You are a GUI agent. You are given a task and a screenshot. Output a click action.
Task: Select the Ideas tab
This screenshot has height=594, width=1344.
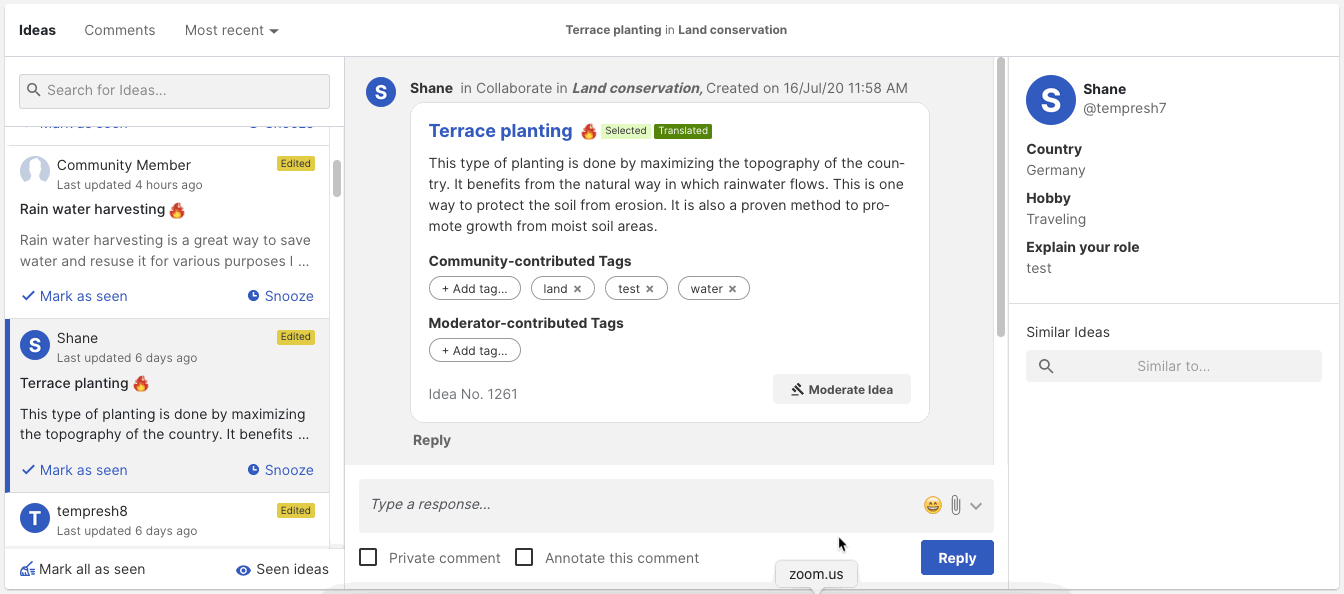[38, 30]
